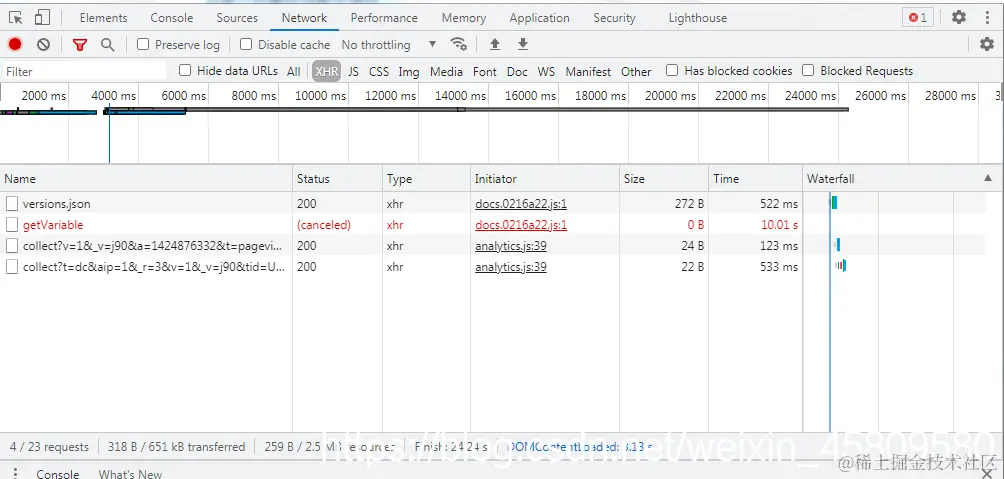
Task: Filter by Media requests
Action: [446, 72]
